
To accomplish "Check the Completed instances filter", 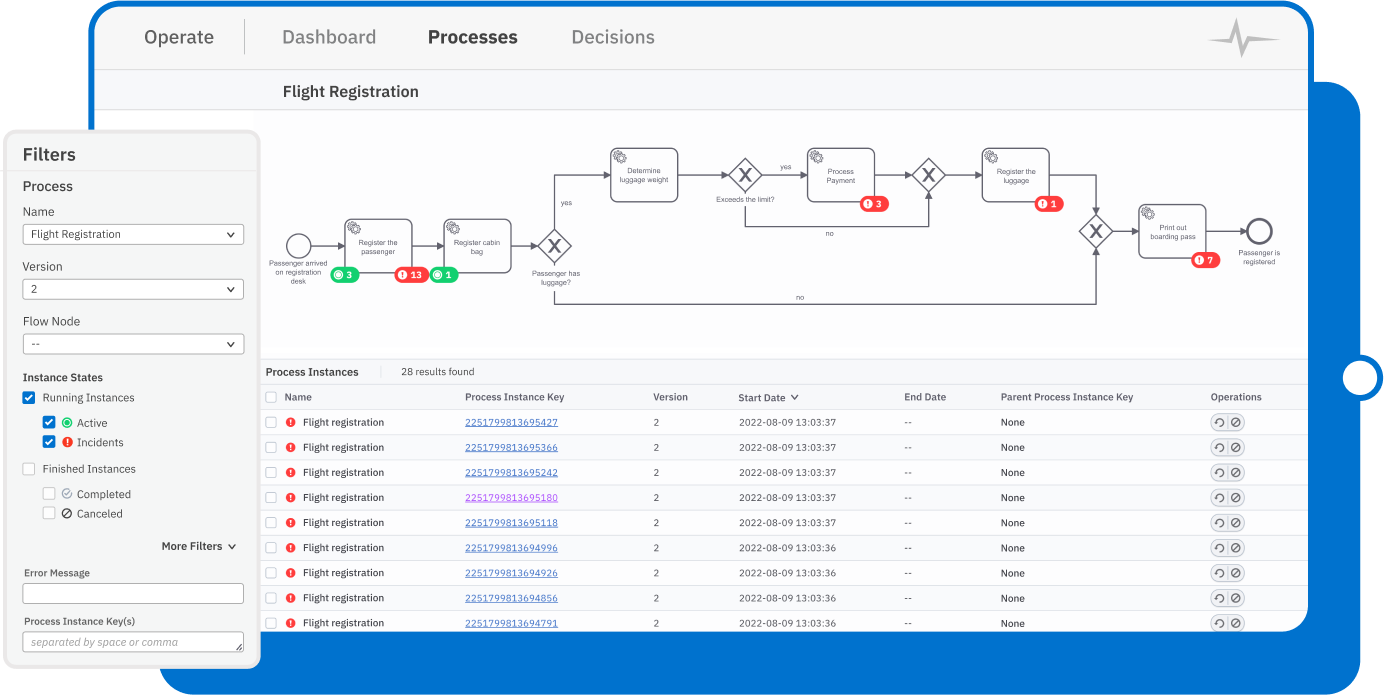I will [x=49, y=494].
